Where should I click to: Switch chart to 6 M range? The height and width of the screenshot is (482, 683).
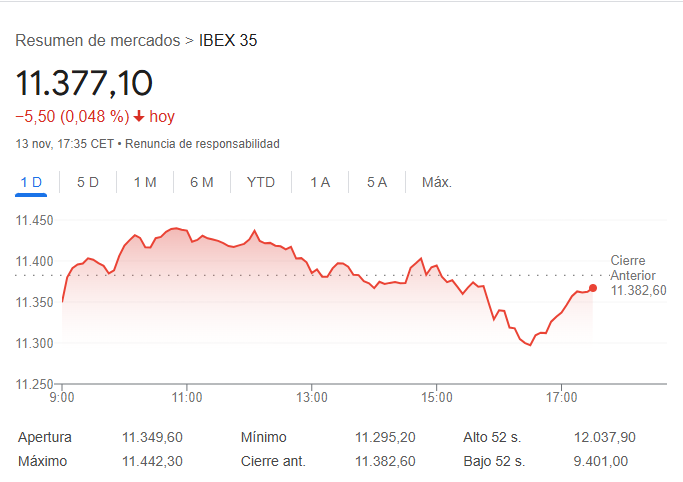pyautogui.click(x=202, y=182)
